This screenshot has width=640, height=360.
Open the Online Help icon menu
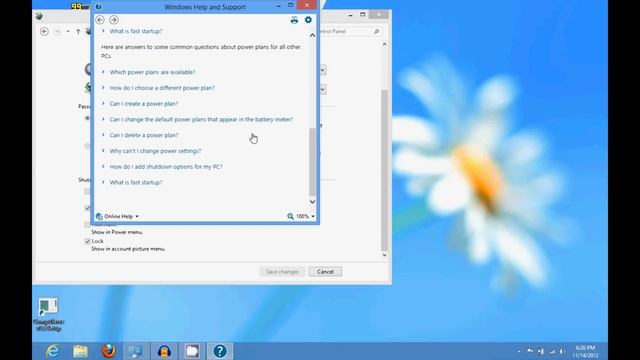point(99,216)
